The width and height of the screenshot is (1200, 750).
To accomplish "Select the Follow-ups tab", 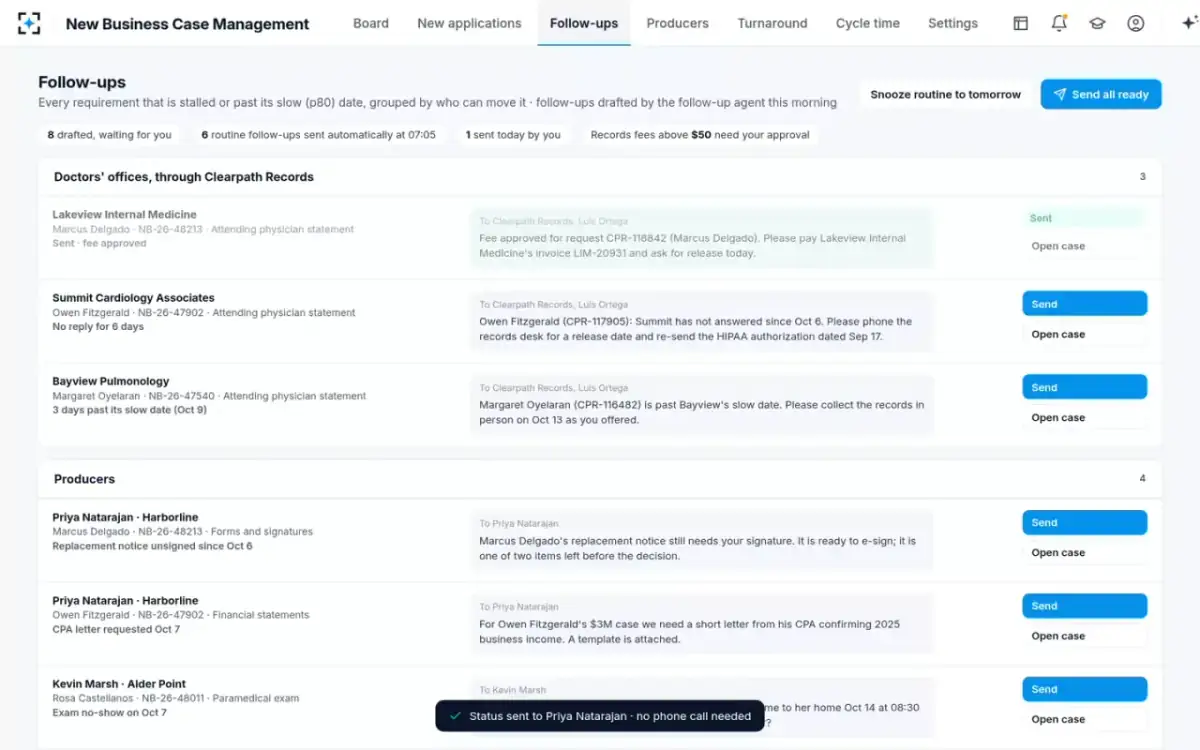I will tap(584, 23).
